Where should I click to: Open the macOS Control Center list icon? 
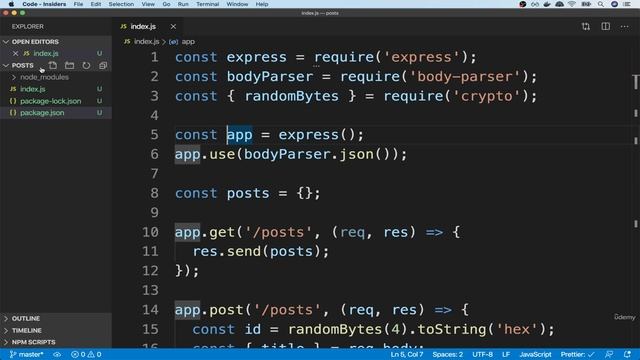pos(627,4)
